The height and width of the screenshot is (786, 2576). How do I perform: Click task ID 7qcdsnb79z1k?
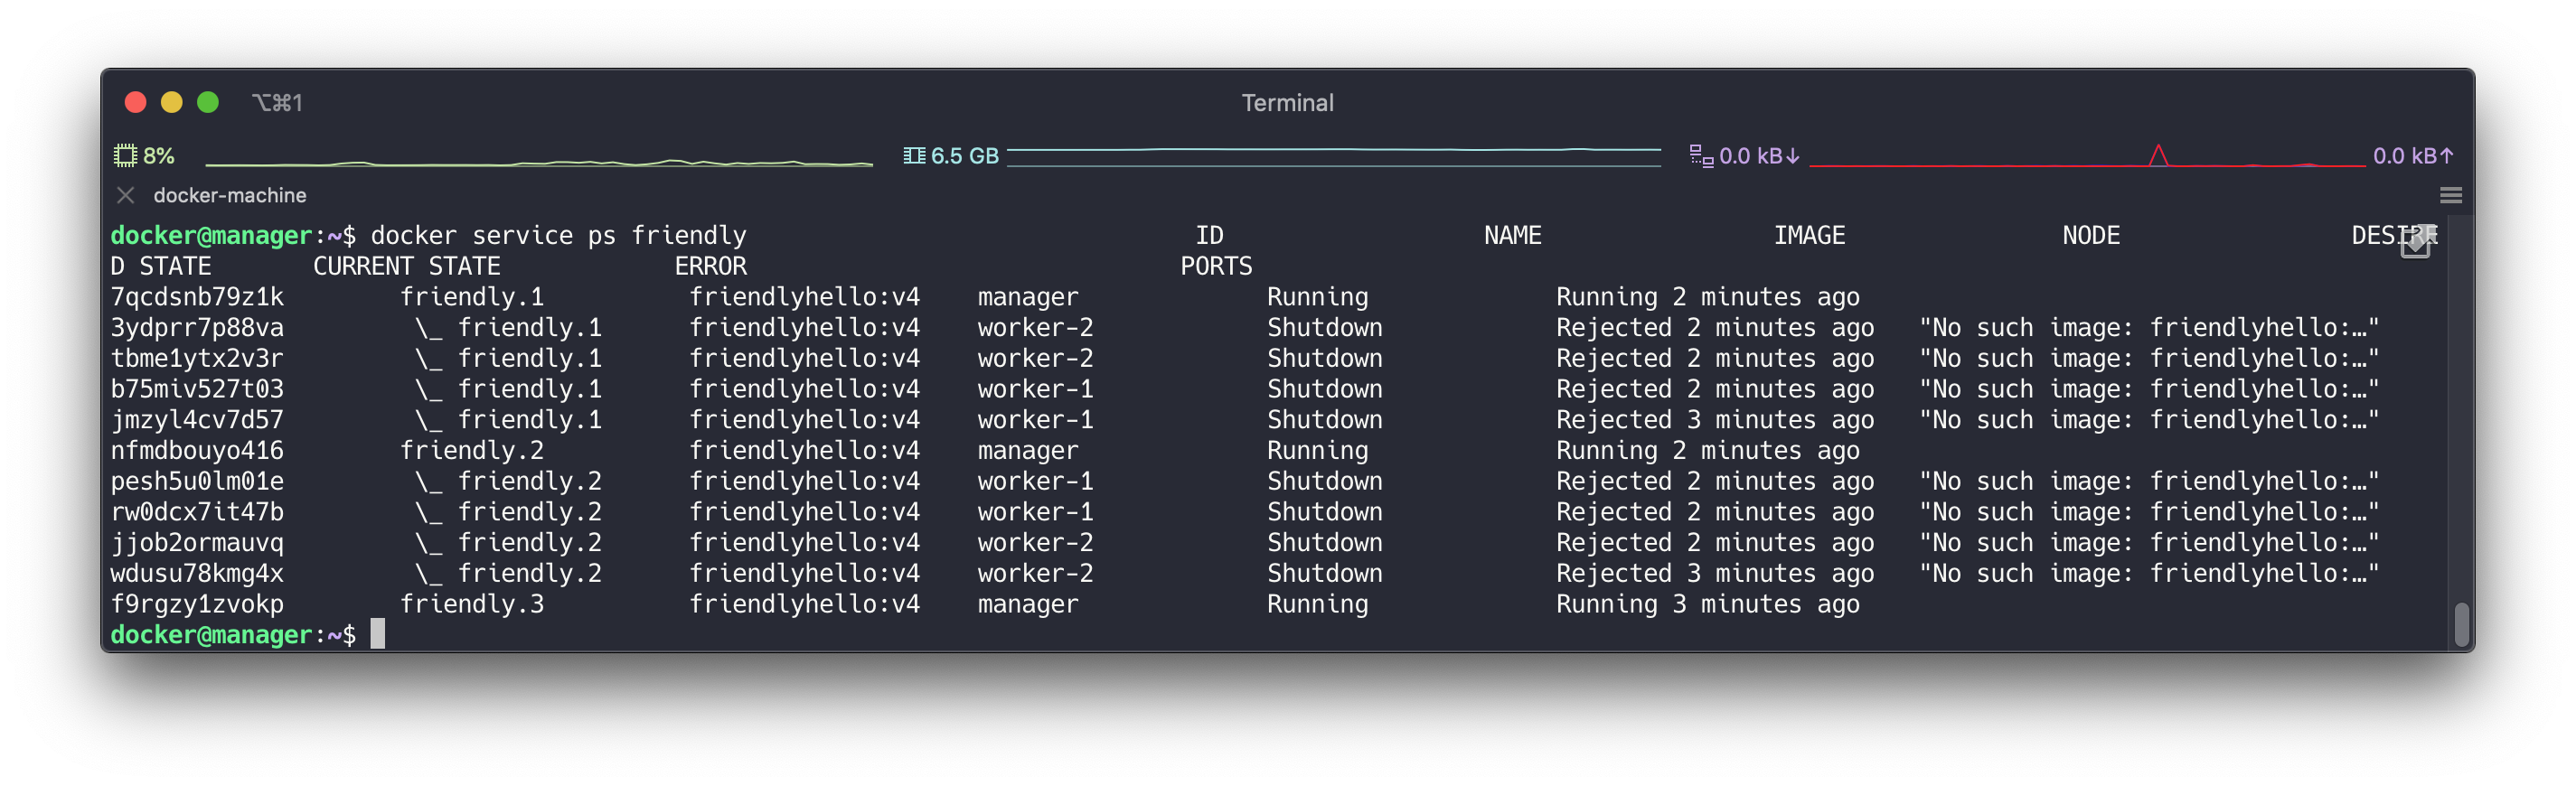pos(197,297)
